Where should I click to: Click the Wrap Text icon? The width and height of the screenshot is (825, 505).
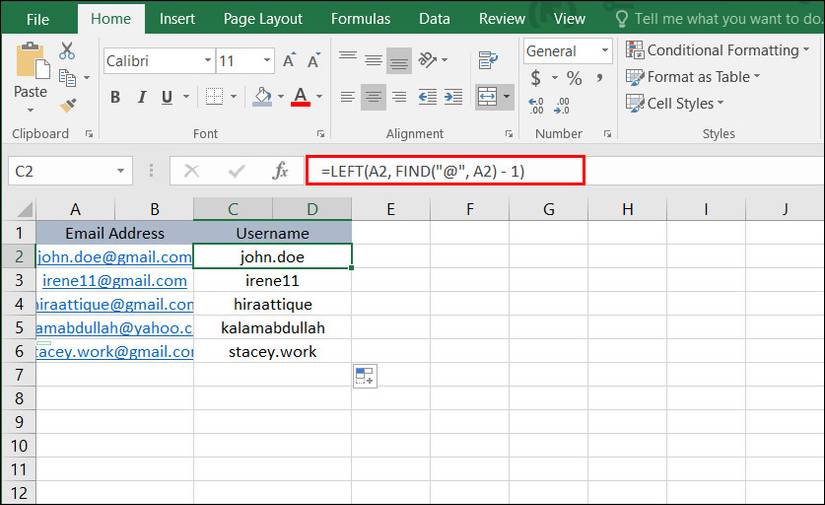point(488,60)
